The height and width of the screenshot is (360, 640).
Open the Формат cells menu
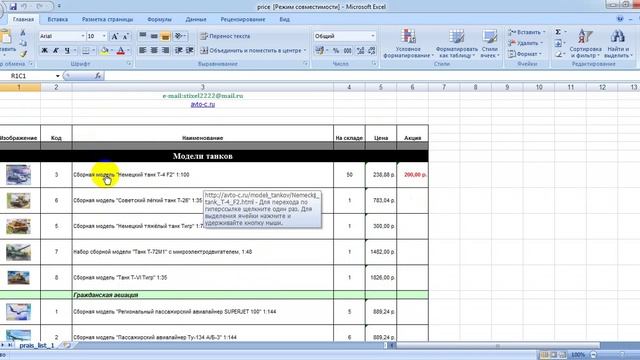click(x=524, y=54)
